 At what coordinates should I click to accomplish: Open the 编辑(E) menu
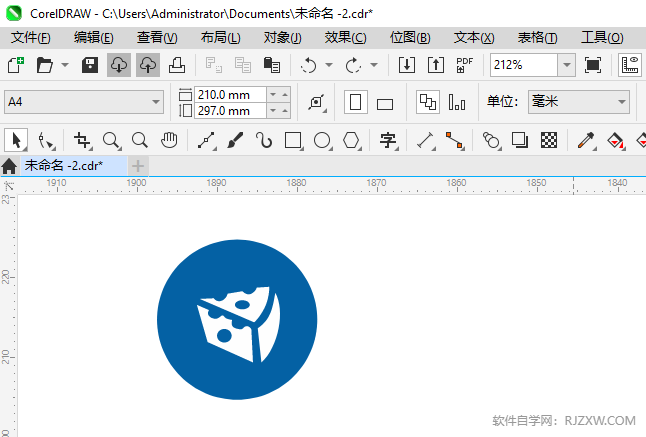(x=94, y=38)
